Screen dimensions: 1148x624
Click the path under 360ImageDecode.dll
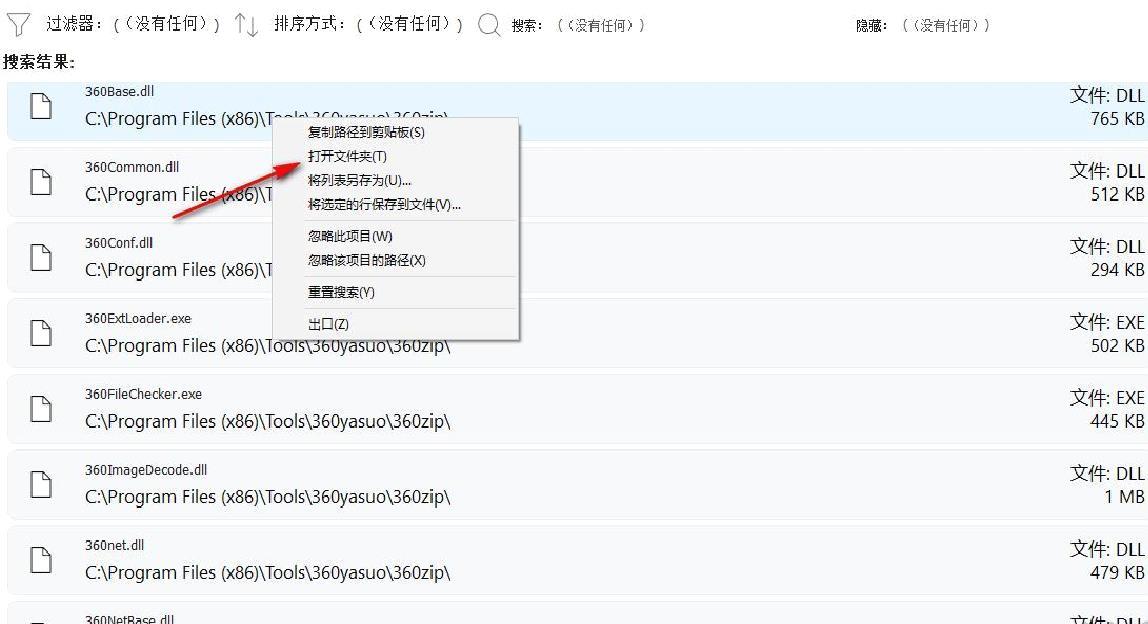267,497
